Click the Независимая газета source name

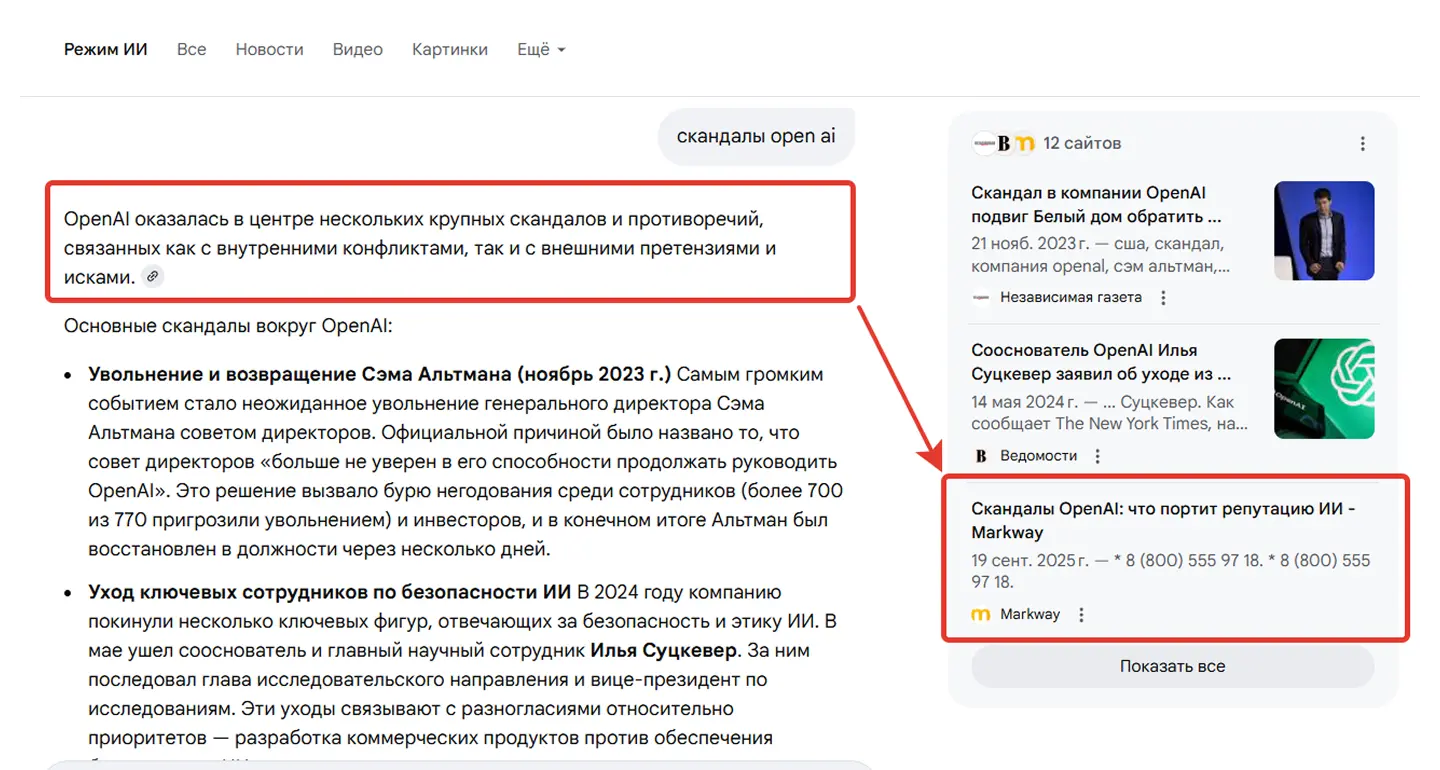(x=1071, y=298)
